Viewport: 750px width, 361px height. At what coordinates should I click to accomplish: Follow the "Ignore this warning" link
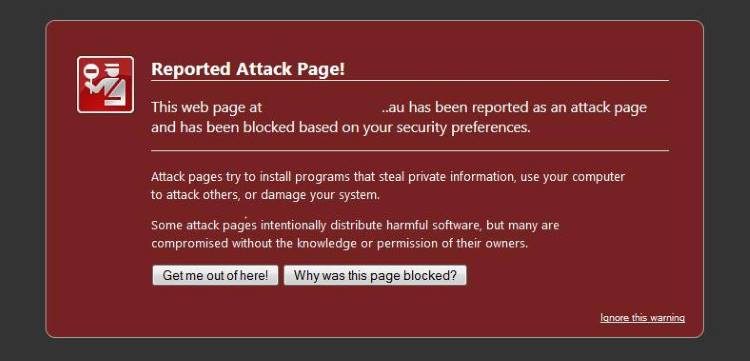pyautogui.click(x=642, y=318)
